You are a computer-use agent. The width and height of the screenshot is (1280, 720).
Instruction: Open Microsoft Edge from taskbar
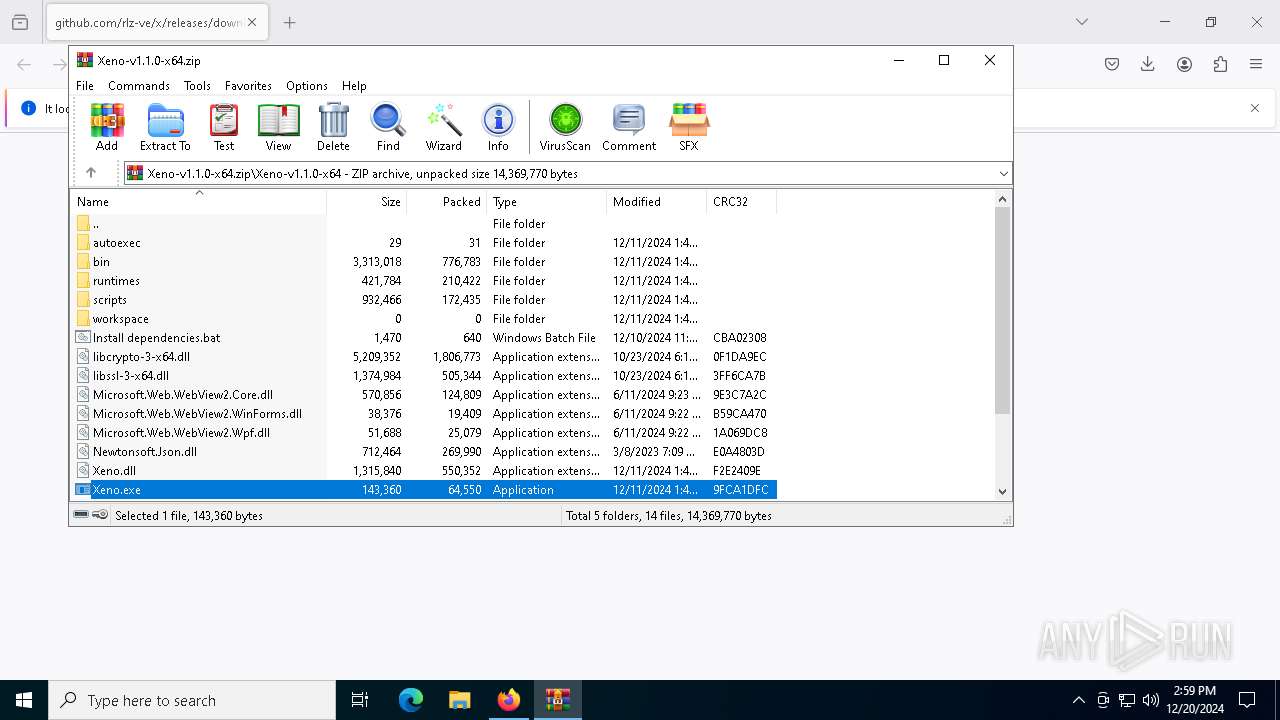tap(411, 700)
